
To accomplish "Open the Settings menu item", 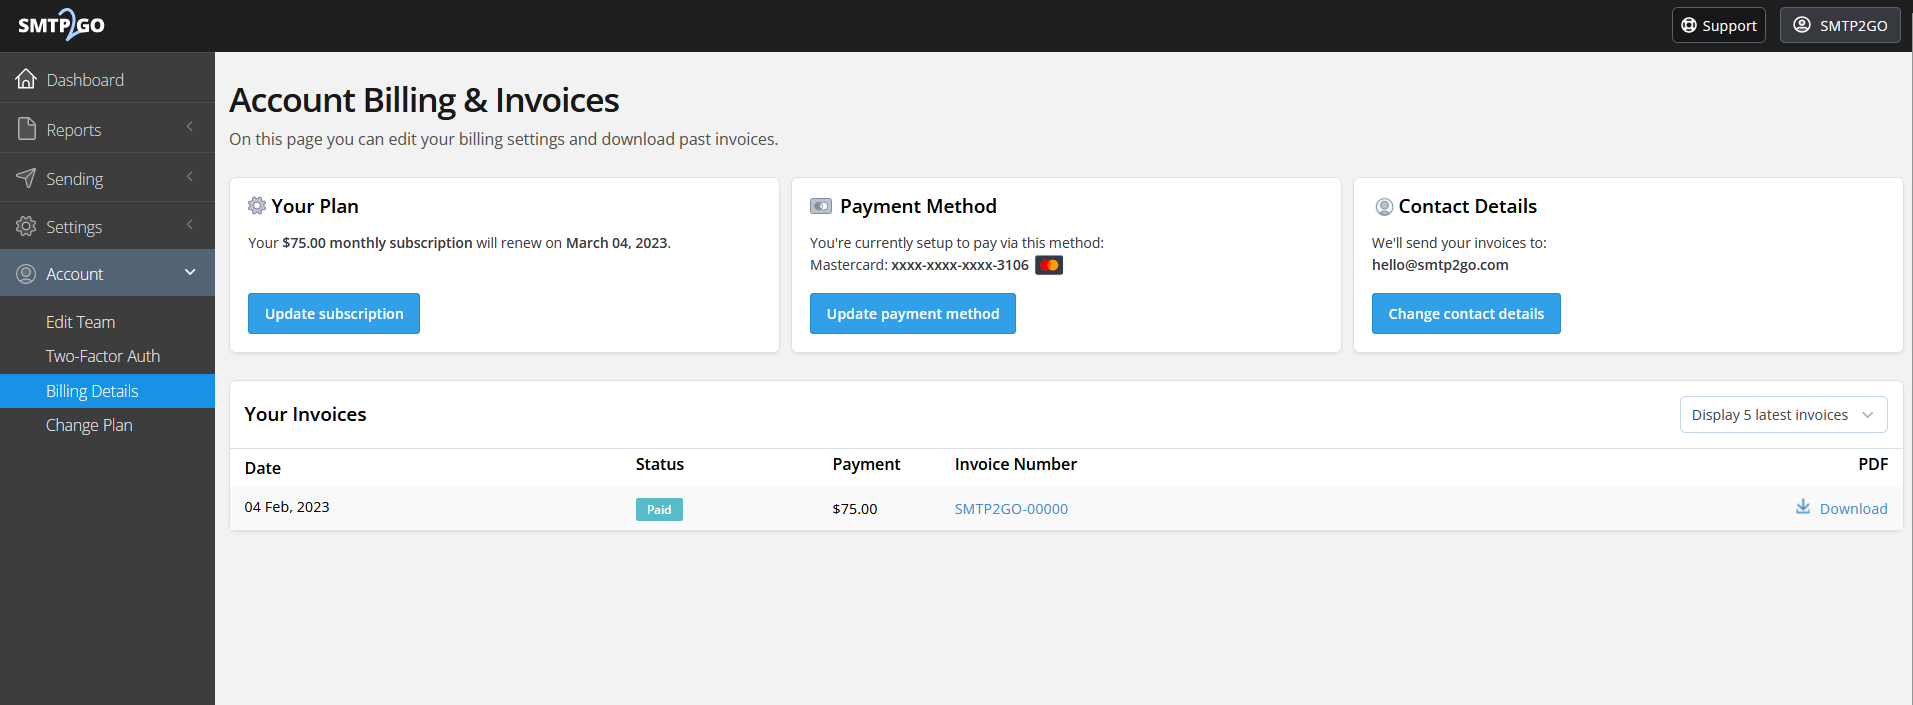I will tap(107, 226).
